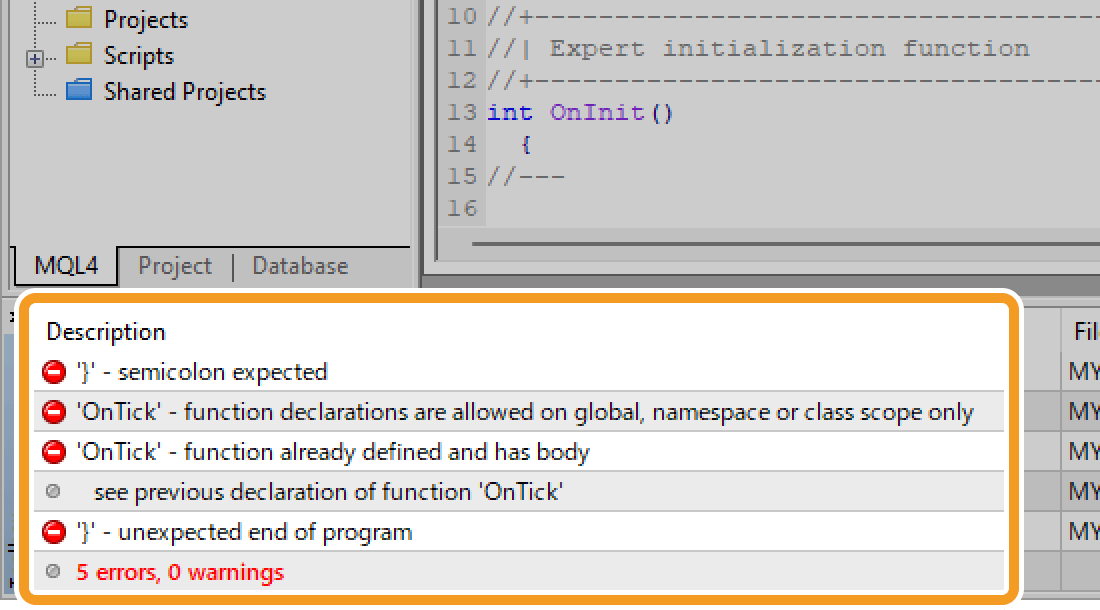Switch to the Project tab
Viewport: 1100px width, 610px height.
(x=176, y=266)
